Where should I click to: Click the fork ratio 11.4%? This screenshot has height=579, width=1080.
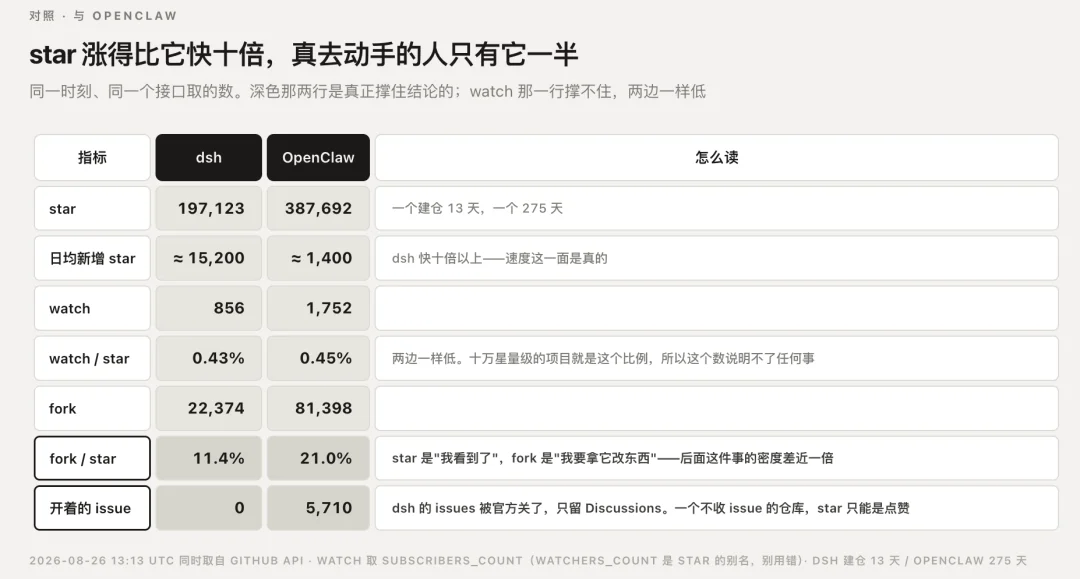209,459
